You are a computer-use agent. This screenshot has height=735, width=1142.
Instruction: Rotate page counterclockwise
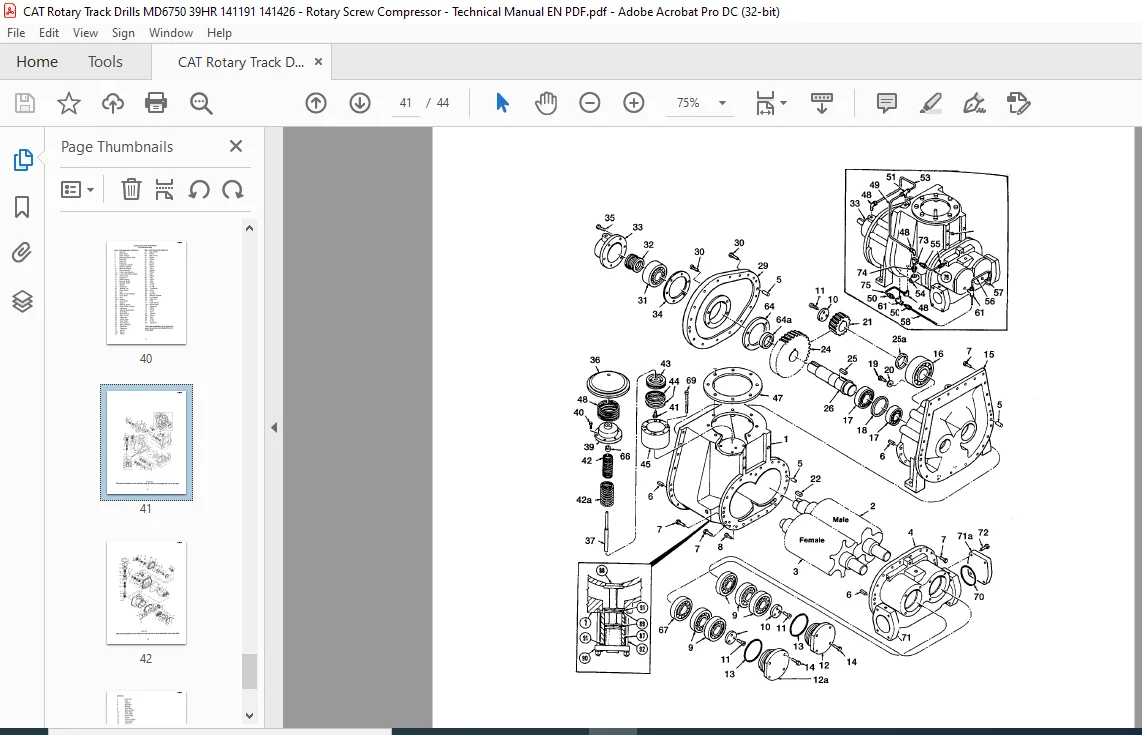199,190
